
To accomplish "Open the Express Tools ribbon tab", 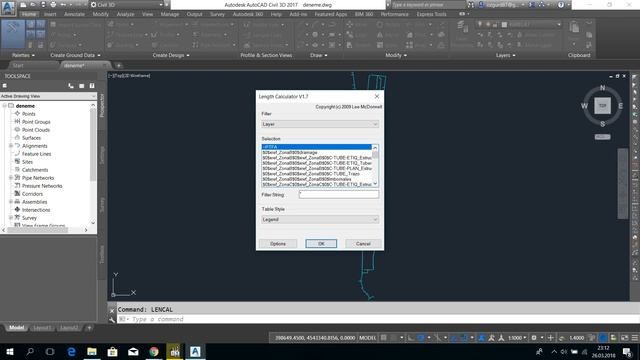I will pyautogui.click(x=431, y=14).
